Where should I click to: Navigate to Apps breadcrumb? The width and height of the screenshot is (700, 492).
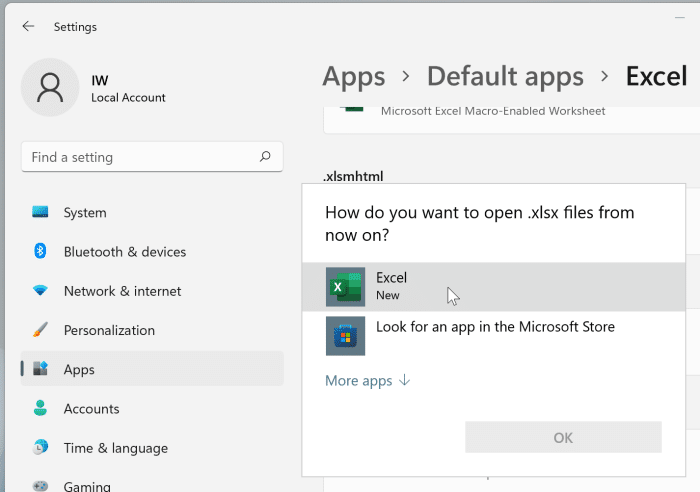tap(354, 76)
